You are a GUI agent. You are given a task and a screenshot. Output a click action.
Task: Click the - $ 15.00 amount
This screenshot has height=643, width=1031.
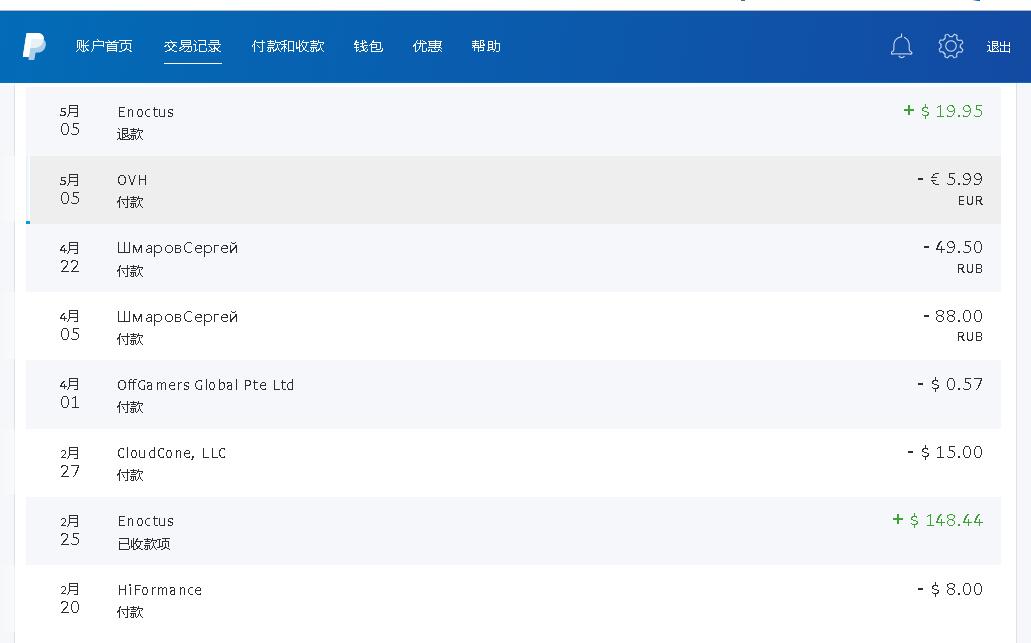[x=945, y=452]
